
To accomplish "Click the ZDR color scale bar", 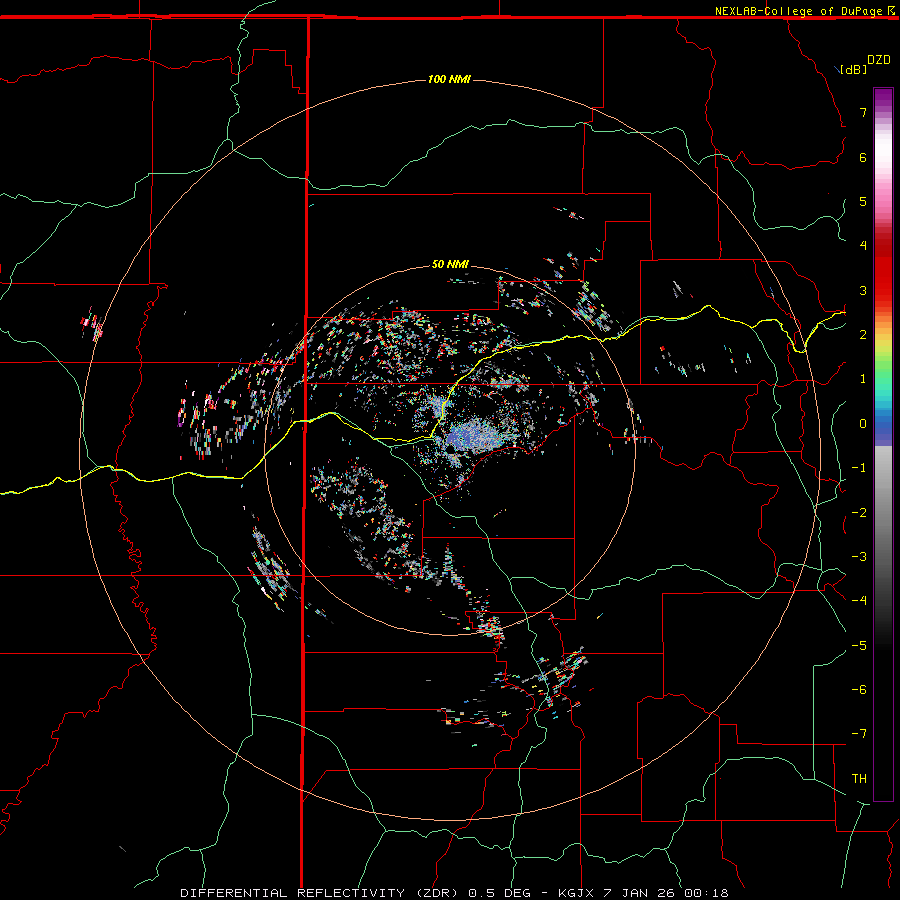I will coord(883,444).
